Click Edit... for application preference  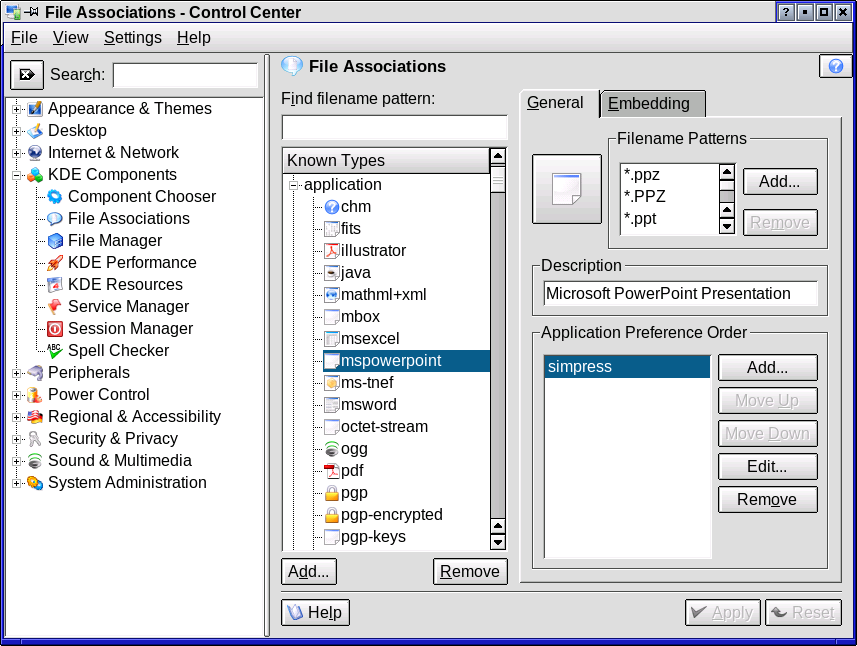(x=767, y=466)
